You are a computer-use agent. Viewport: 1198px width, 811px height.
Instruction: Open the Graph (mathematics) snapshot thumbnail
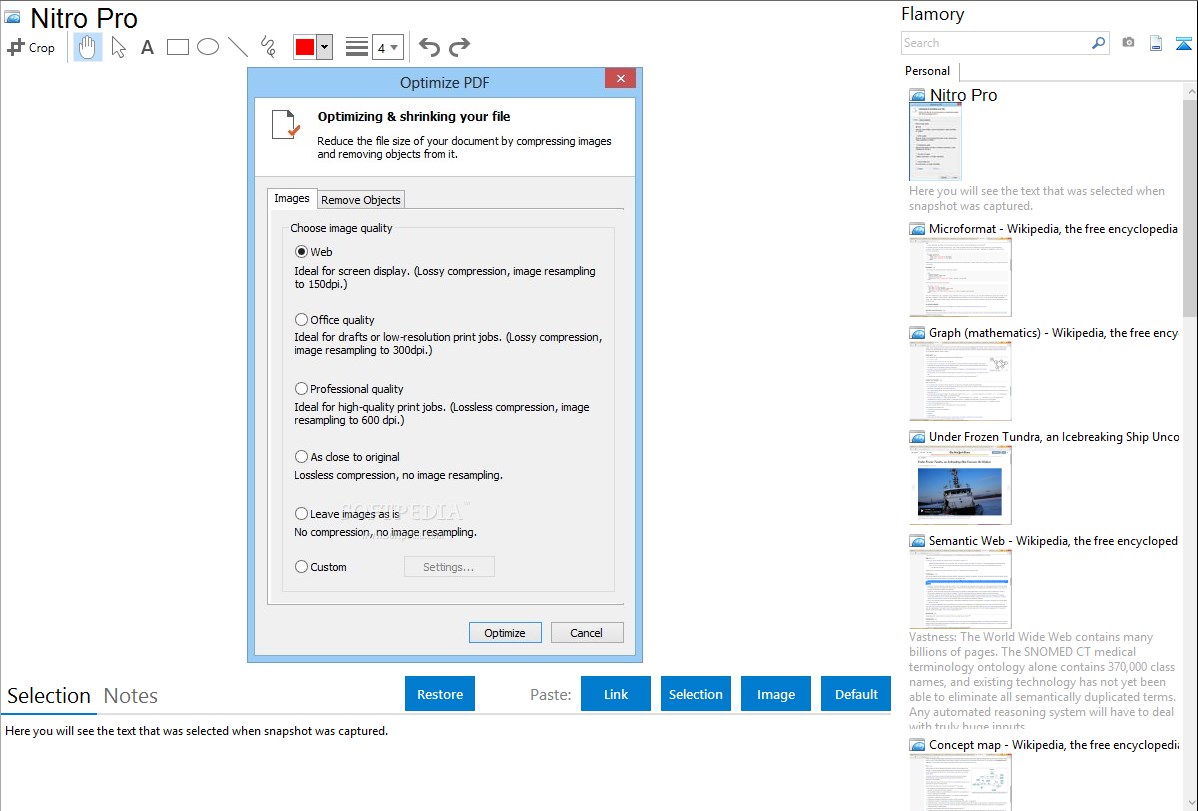tap(960, 381)
